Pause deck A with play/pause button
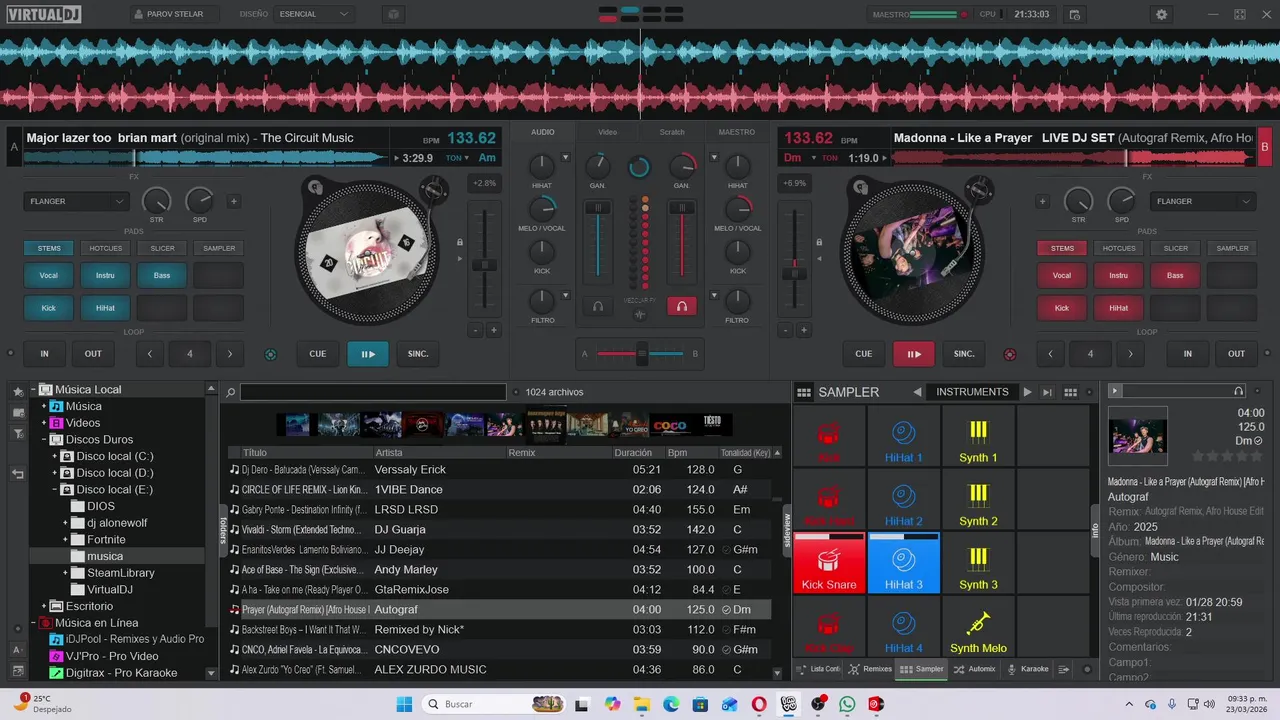Viewport: 1280px width, 720px height. tap(368, 354)
